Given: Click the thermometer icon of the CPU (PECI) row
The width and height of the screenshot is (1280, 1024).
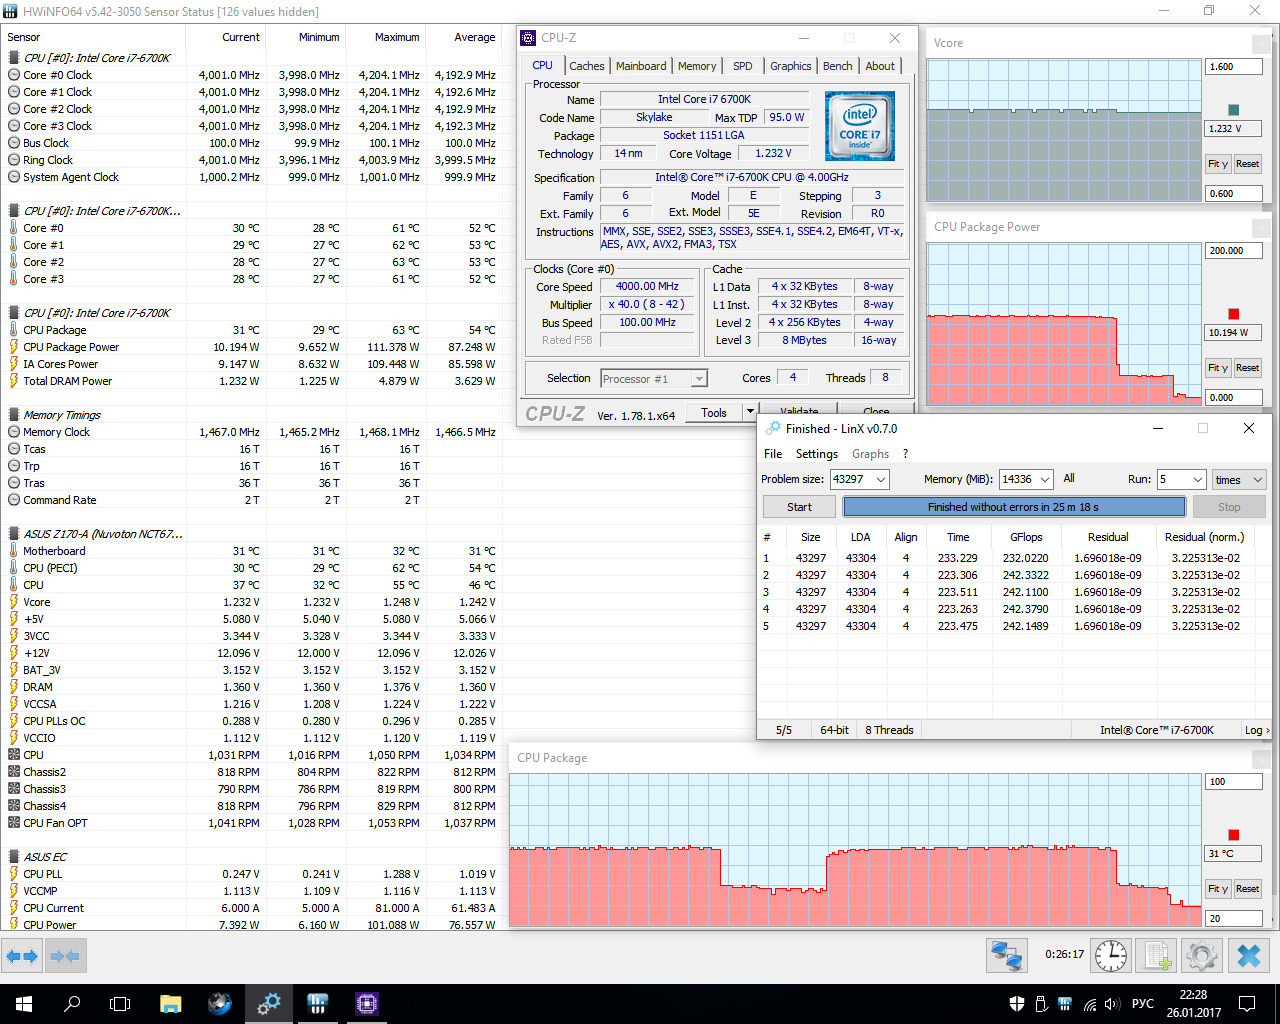Looking at the screenshot, I should click(x=14, y=568).
